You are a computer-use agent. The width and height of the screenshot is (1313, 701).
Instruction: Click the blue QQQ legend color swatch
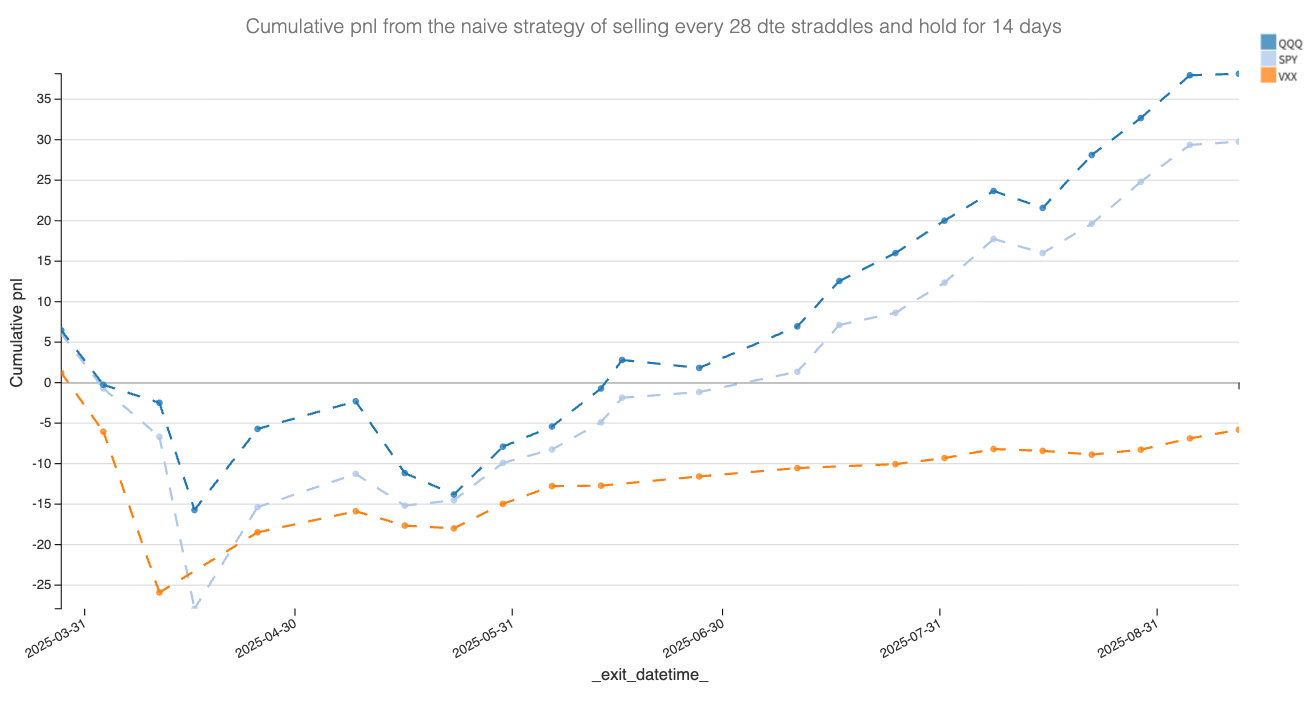point(1268,42)
